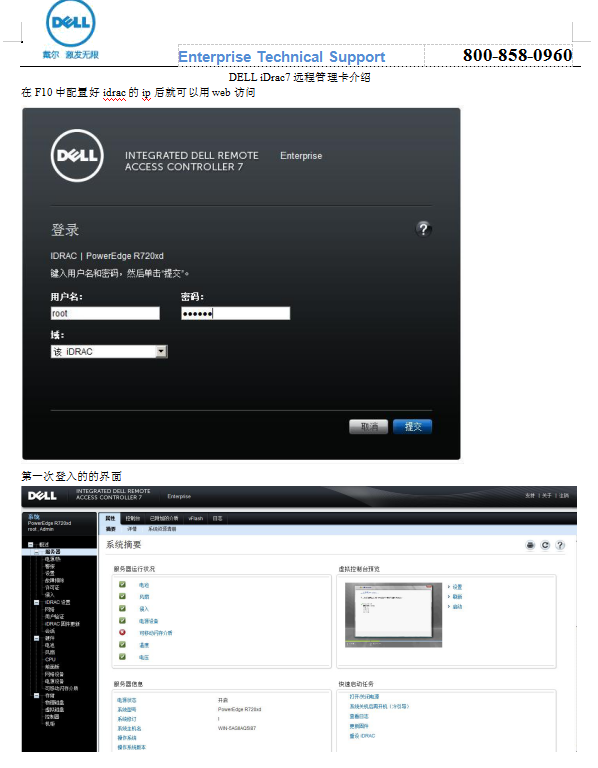
Task: Click the Dell logo at the document top
Action: (71, 23)
